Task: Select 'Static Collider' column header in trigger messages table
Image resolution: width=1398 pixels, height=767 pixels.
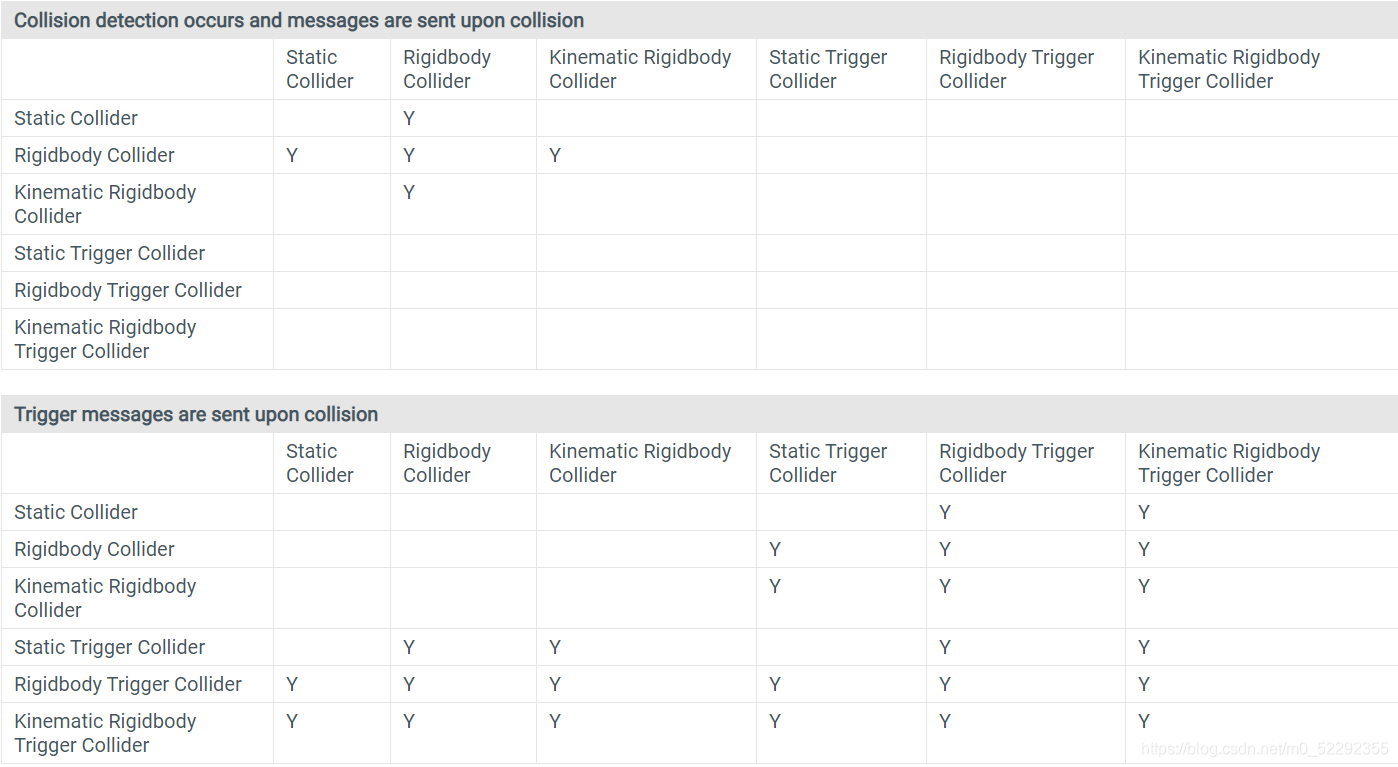Action: coord(320,463)
